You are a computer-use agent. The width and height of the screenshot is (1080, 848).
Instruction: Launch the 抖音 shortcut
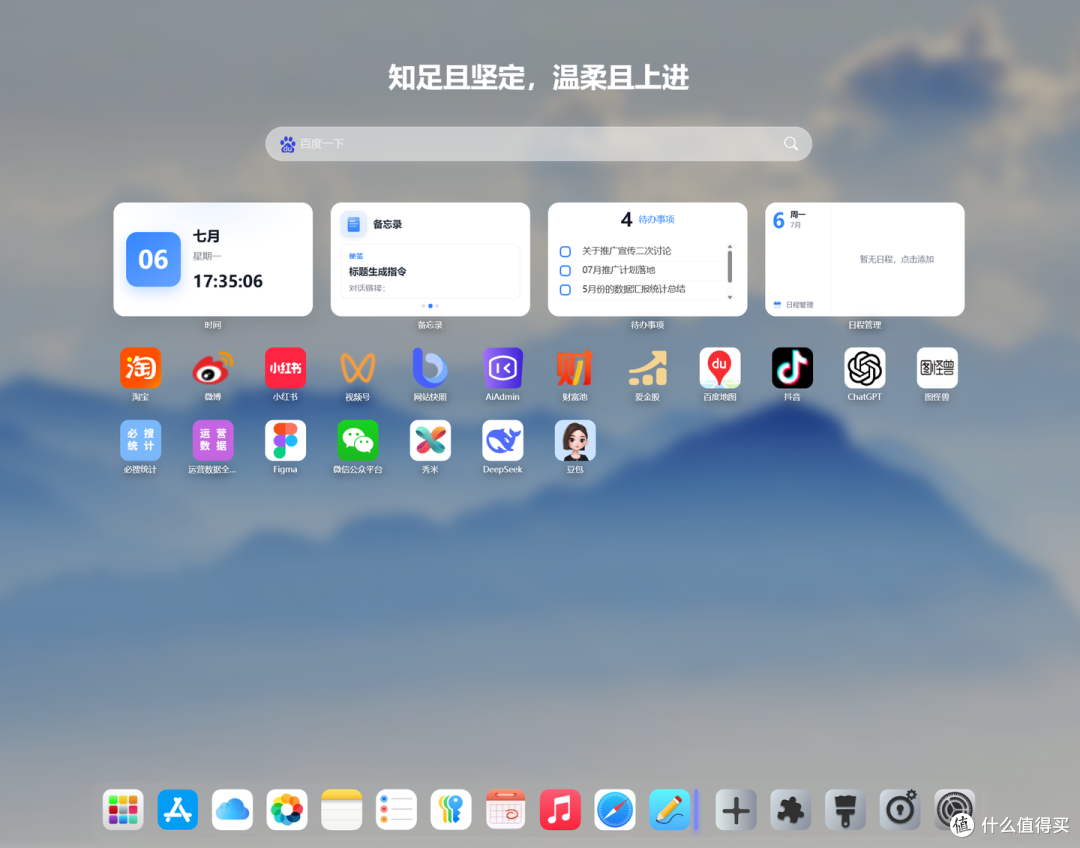tap(792, 368)
